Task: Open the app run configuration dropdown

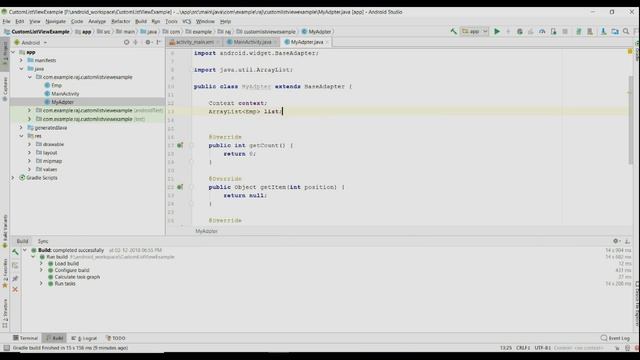Action: click(474, 31)
